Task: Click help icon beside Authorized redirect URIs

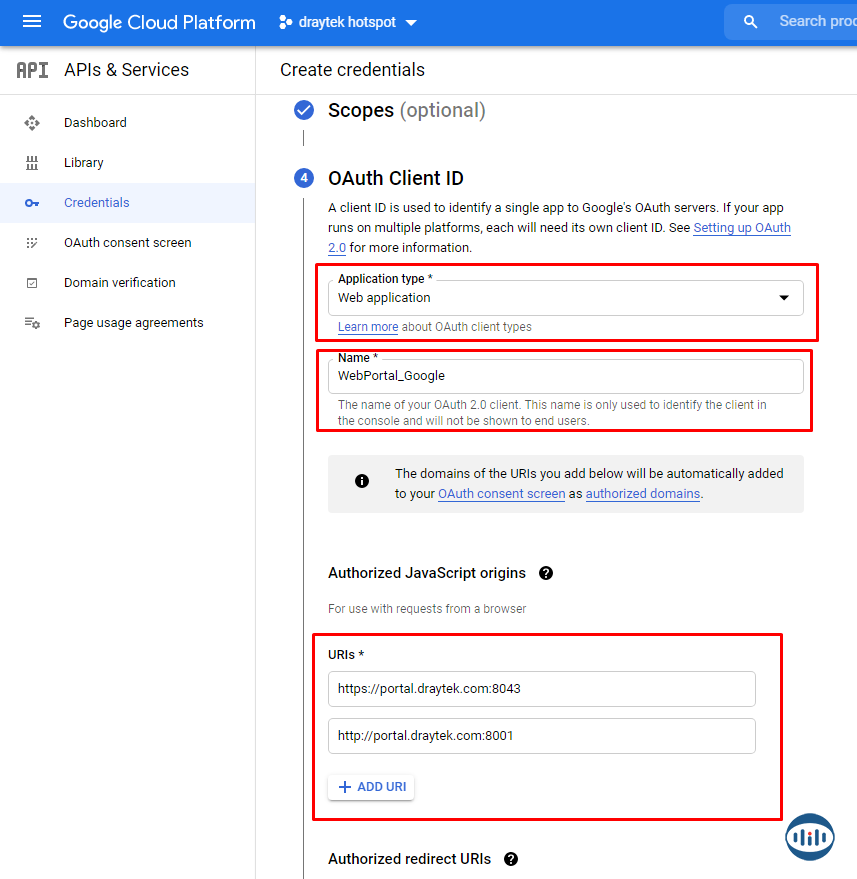Action: click(x=511, y=859)
